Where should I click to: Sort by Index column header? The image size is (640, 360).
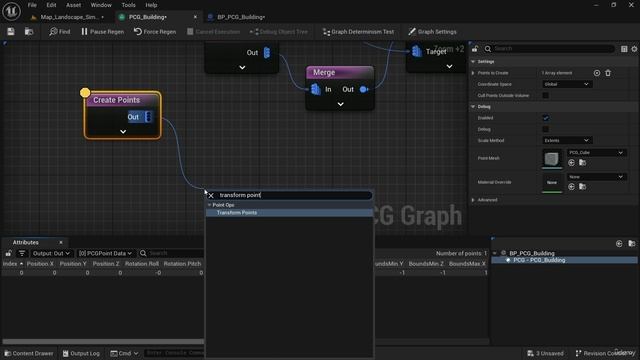click(13, 264)
